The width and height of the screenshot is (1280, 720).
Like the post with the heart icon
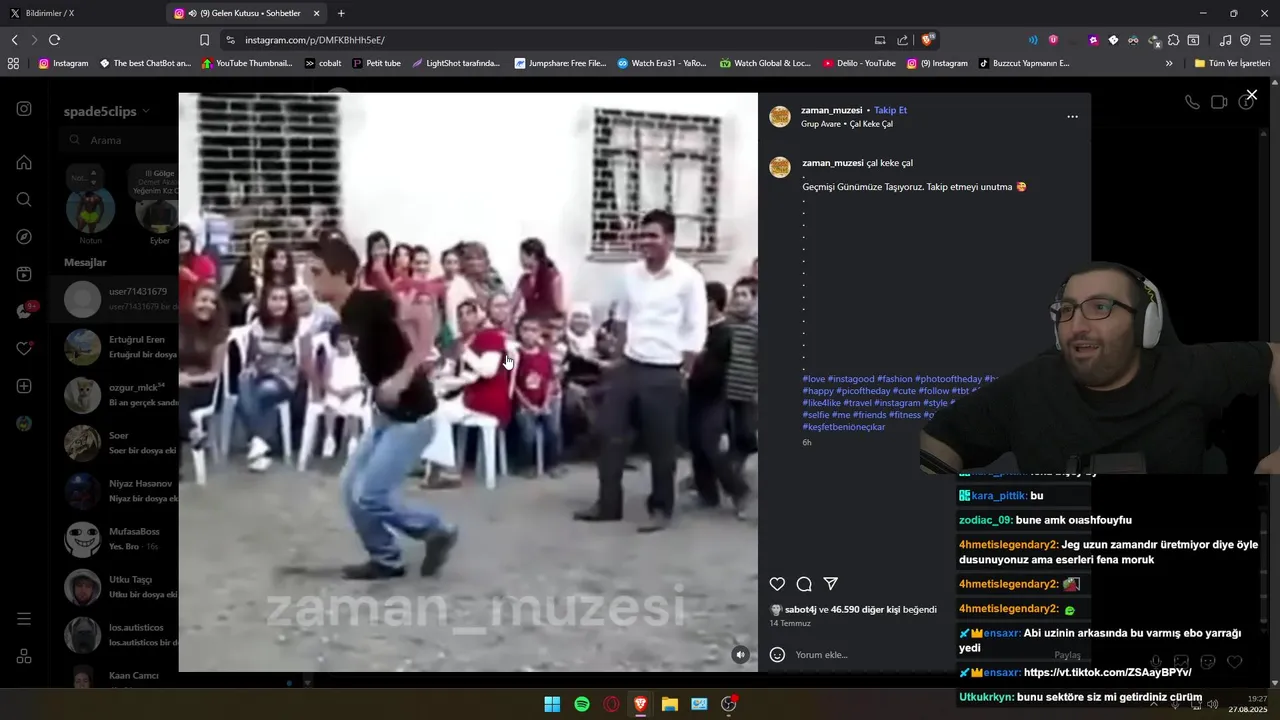pyautogui.click(x=777, y=584)
